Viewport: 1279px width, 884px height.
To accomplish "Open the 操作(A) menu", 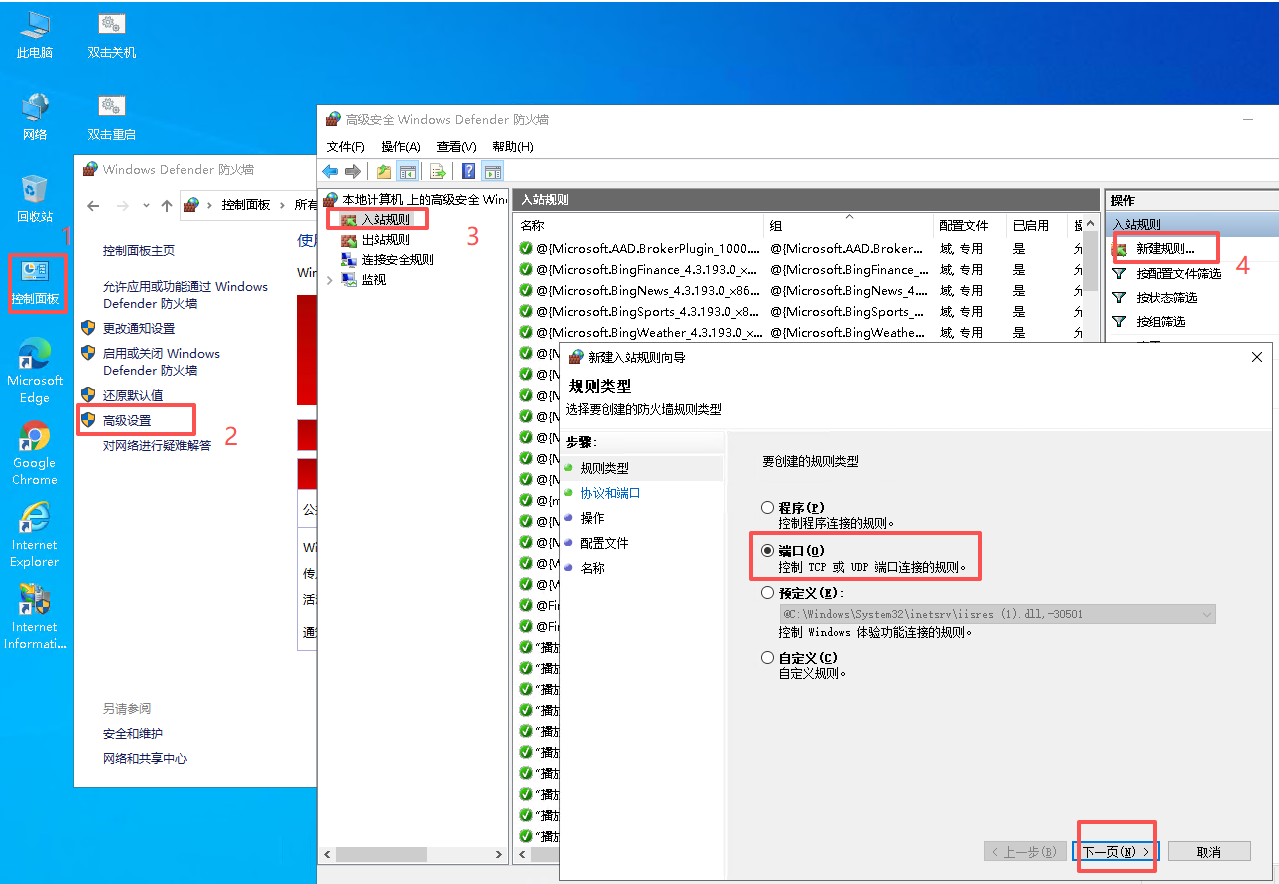I will click(400, 147).
